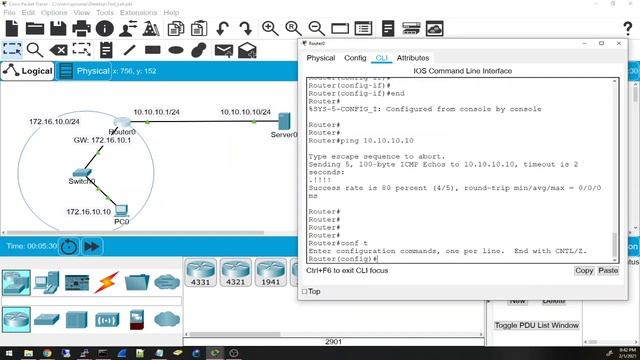Open the Attributes tab in Router0
This screenshot has height=360, width=640.
point(413,58)
